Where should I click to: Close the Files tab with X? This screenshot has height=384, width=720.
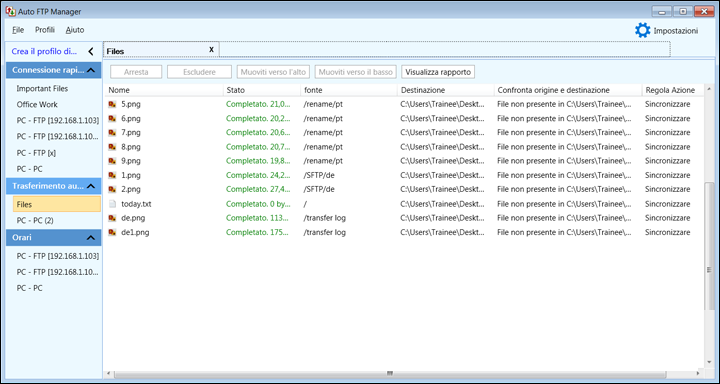[211, 49]
